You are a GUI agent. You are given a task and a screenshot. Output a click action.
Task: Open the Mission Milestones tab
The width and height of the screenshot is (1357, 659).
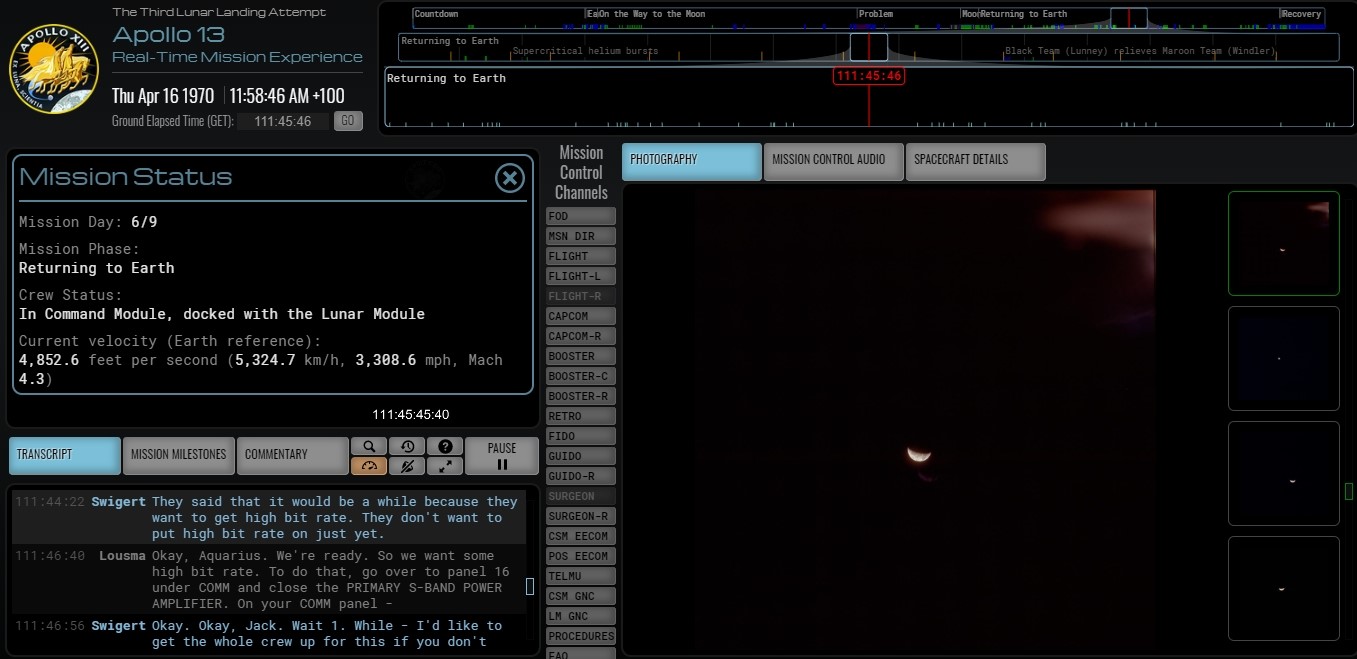179,455
